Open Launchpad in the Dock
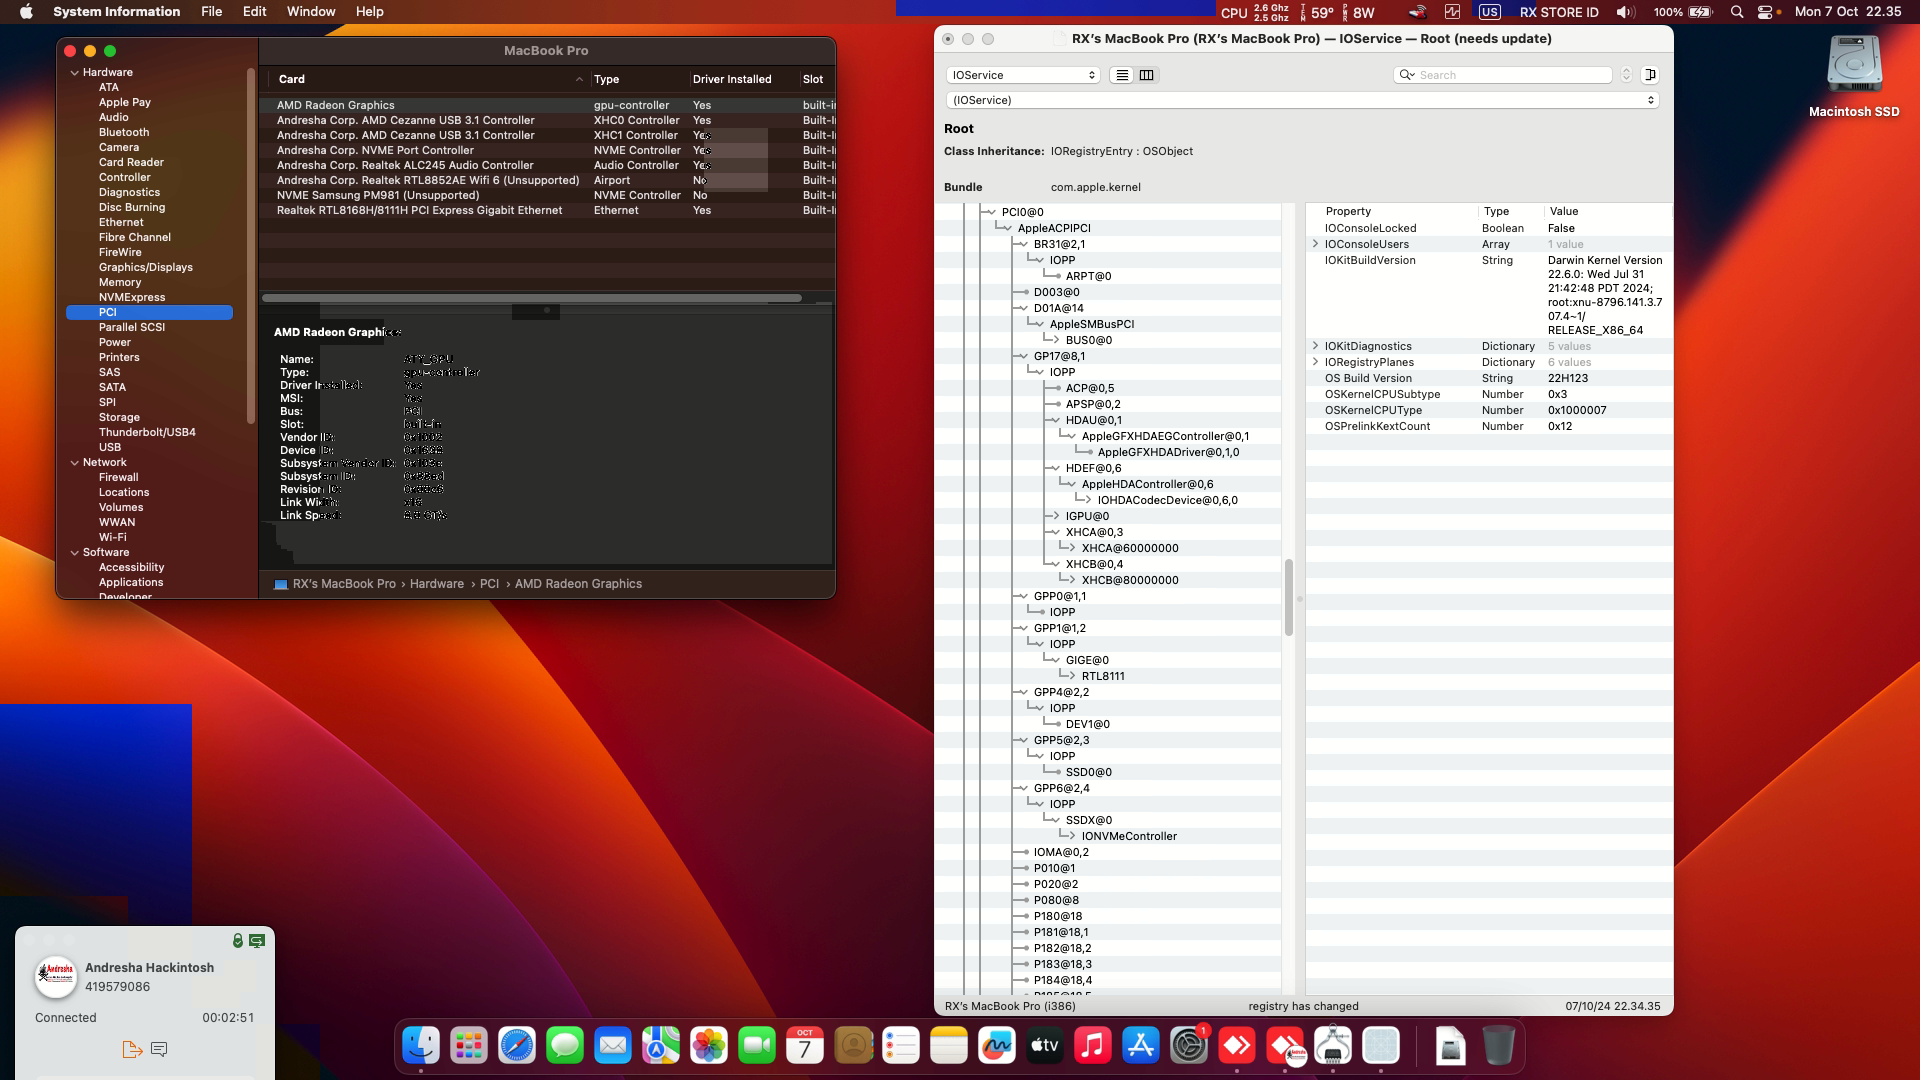The width and height of the screenshot is (1920, 1080). [469, 1046]
